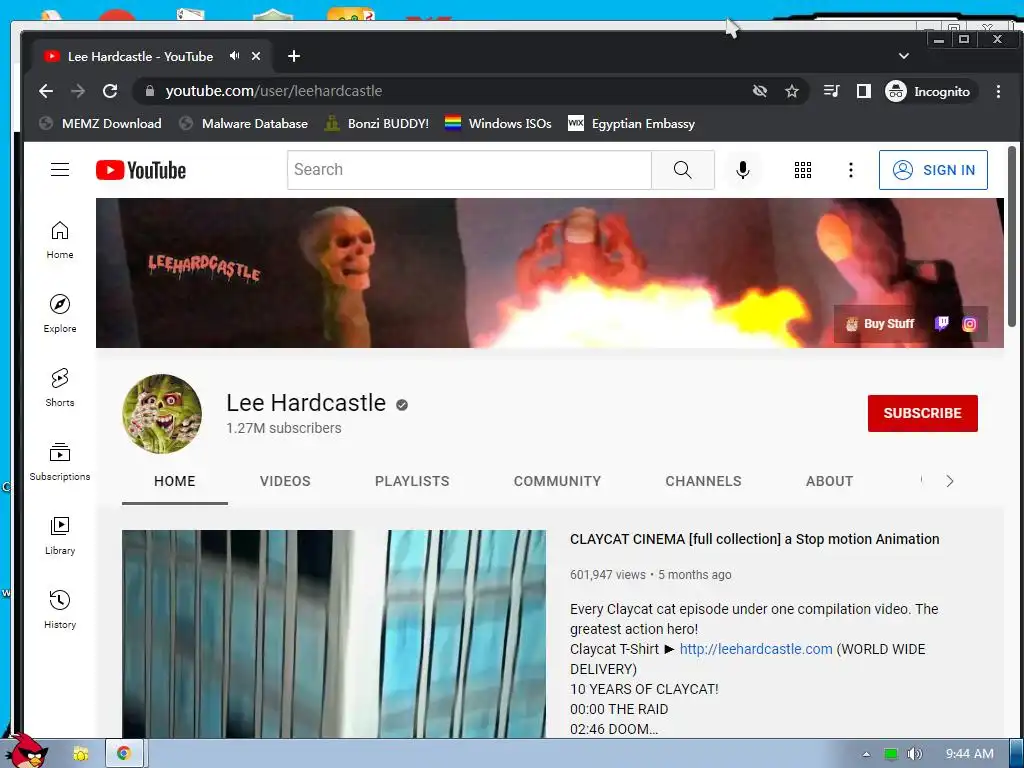Image resolution: width=1024 pixels, height=768 pixels.
Task: Open Library in the sidebar
Action: click(x=60, y=536)
